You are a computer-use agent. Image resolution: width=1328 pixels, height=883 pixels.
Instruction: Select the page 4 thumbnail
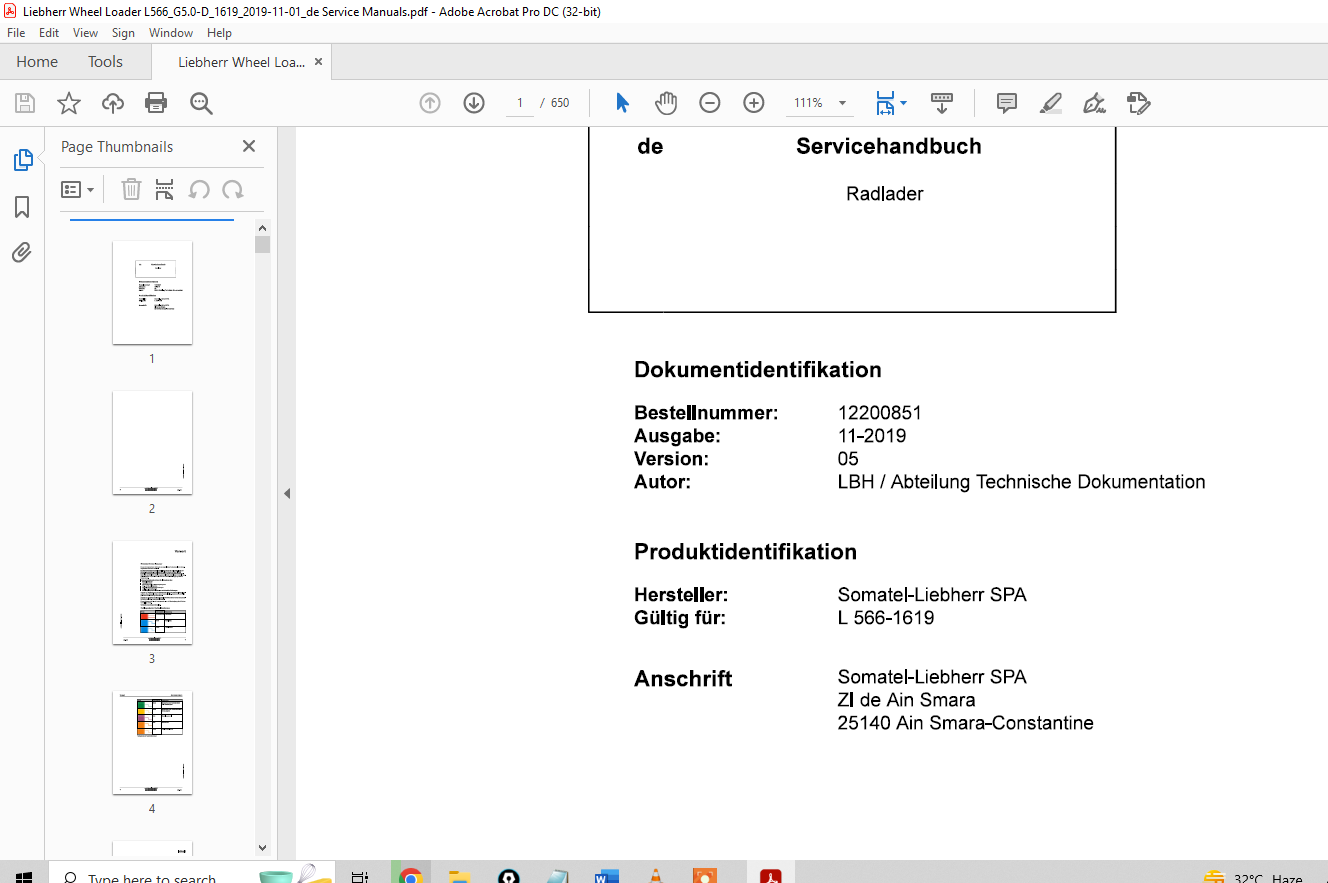152,742
